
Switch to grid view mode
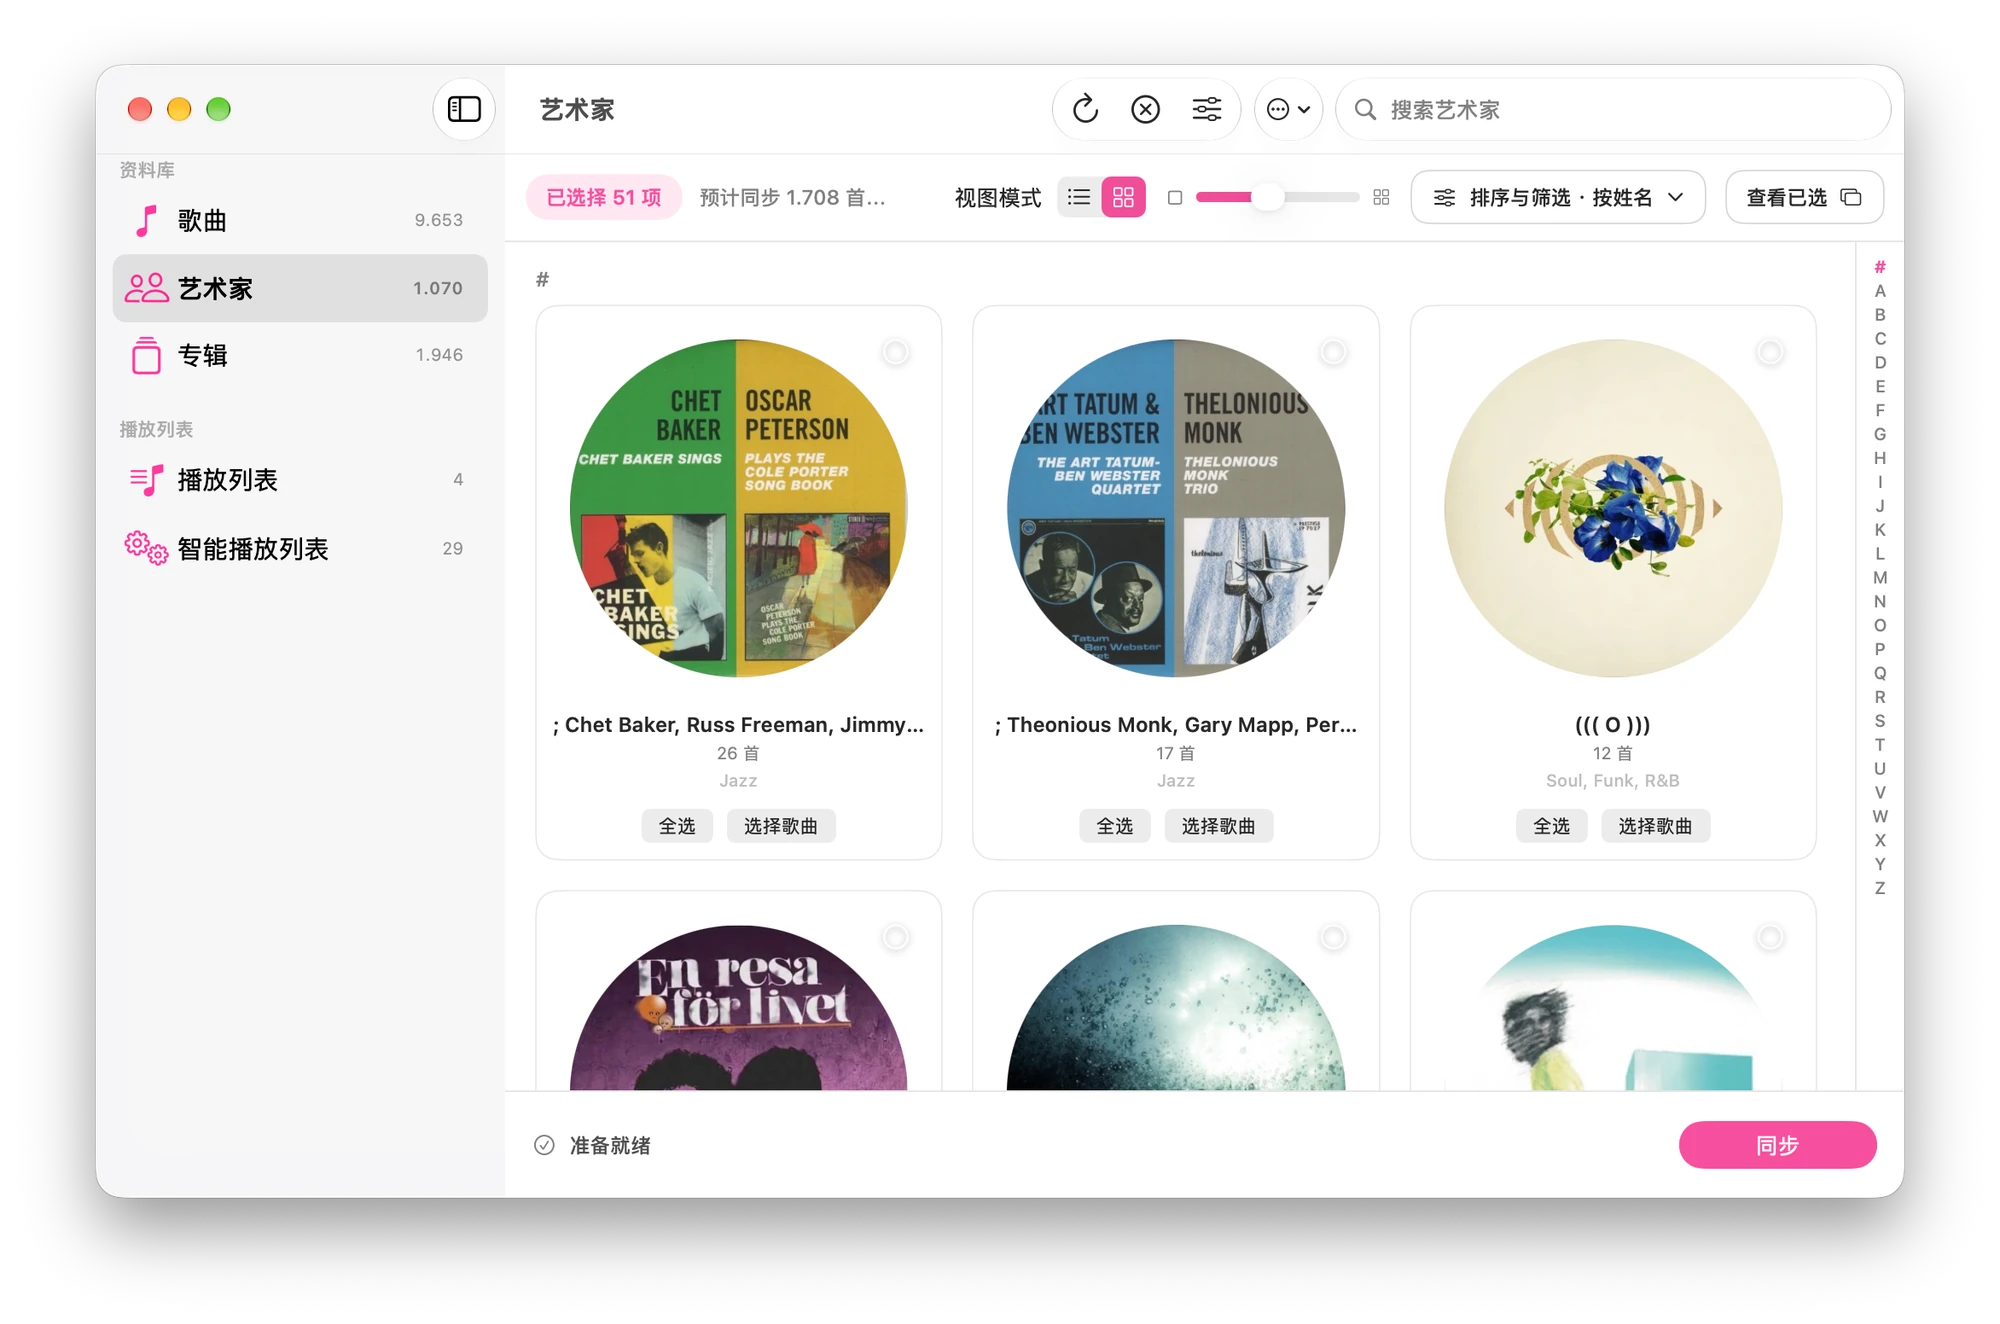1123,197
